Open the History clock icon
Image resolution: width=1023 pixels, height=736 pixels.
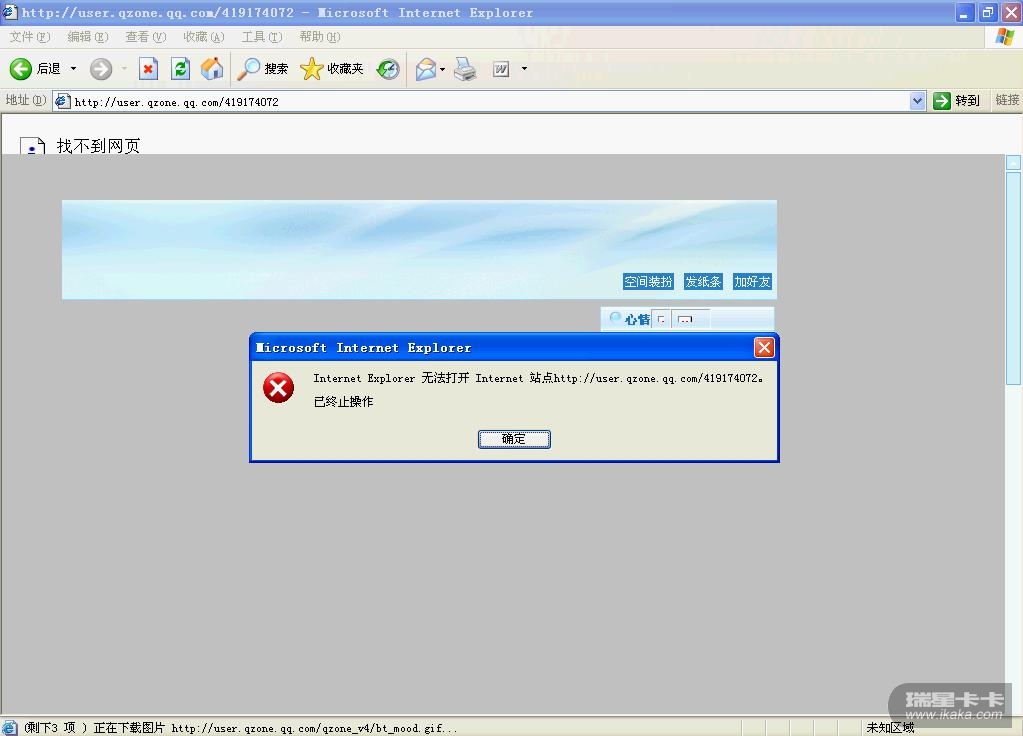pos(388,69)
